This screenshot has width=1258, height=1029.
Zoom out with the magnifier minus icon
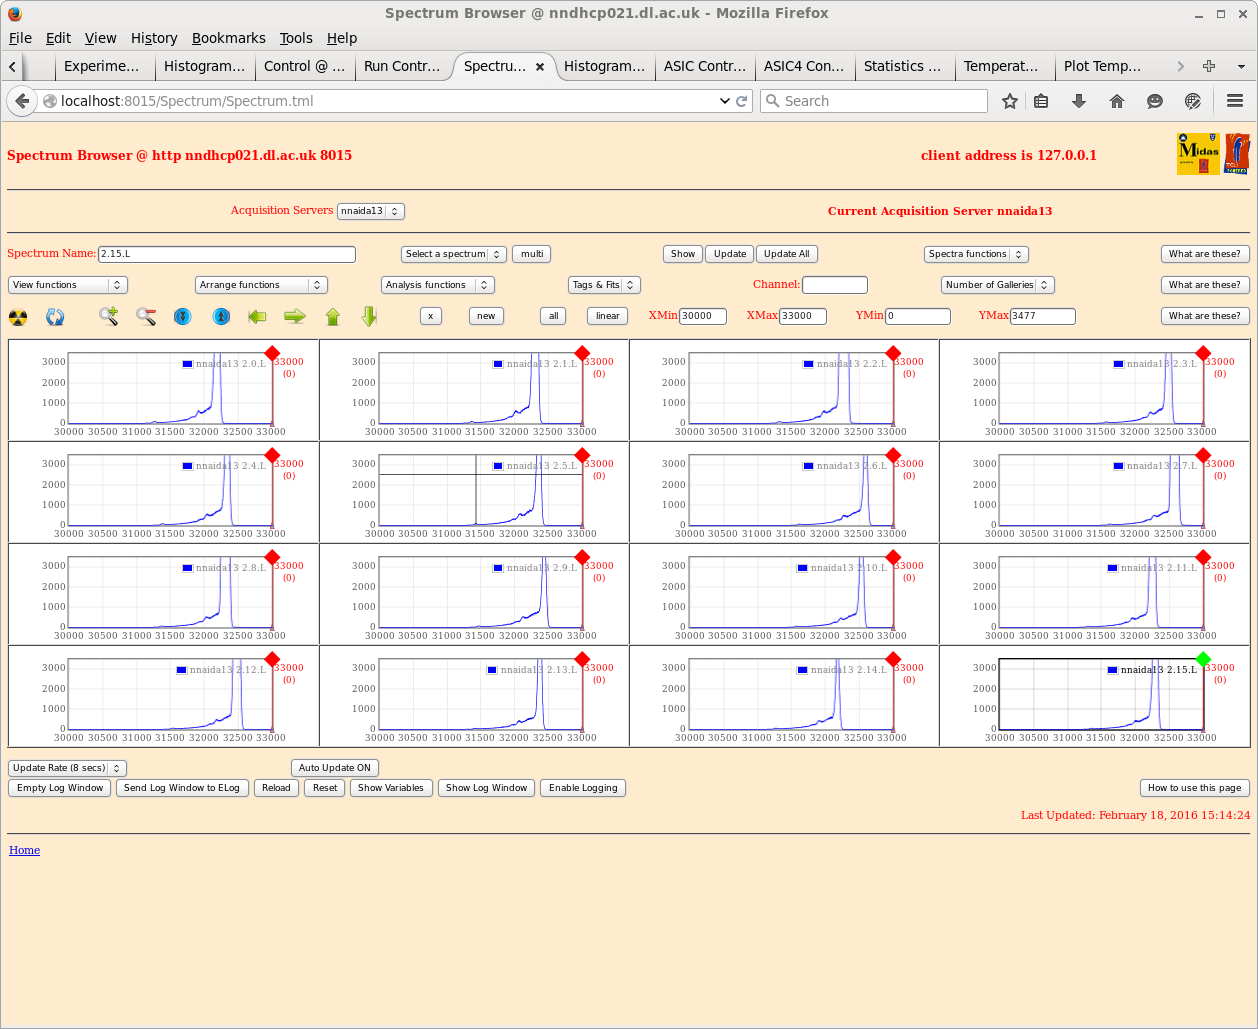pos(147,317)
